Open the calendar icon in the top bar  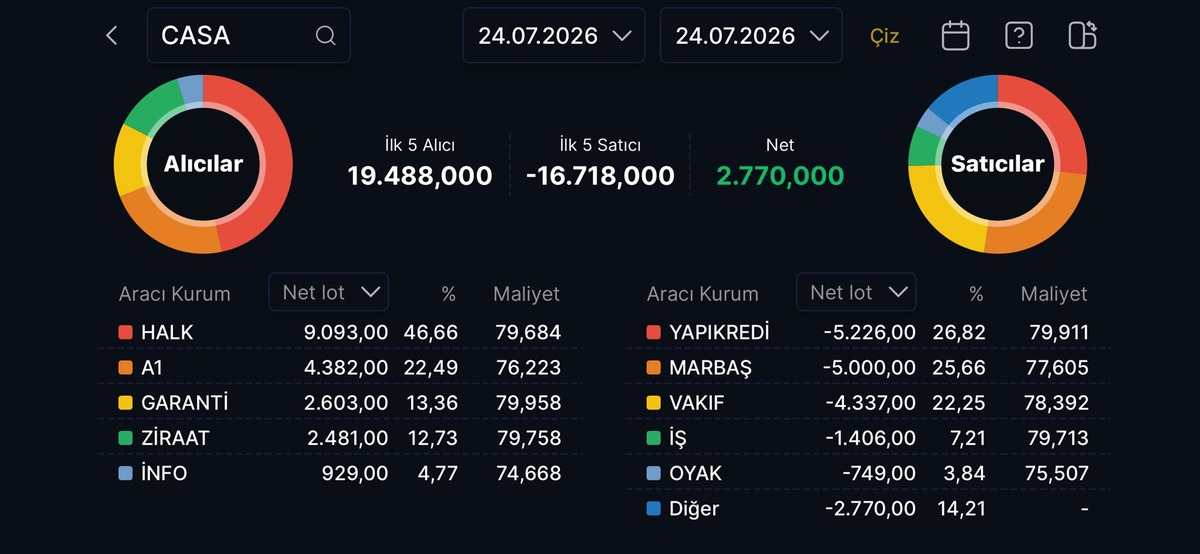(956, 36)
